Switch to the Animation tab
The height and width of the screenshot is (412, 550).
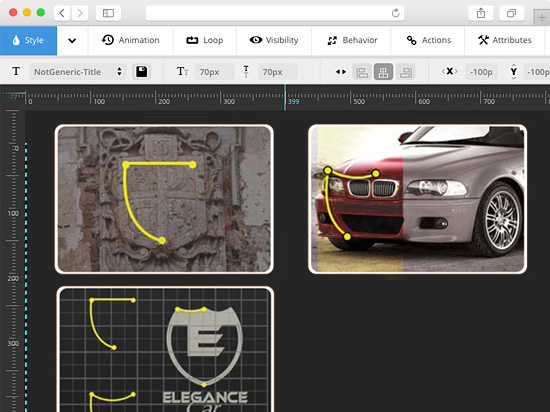(130, 40)
